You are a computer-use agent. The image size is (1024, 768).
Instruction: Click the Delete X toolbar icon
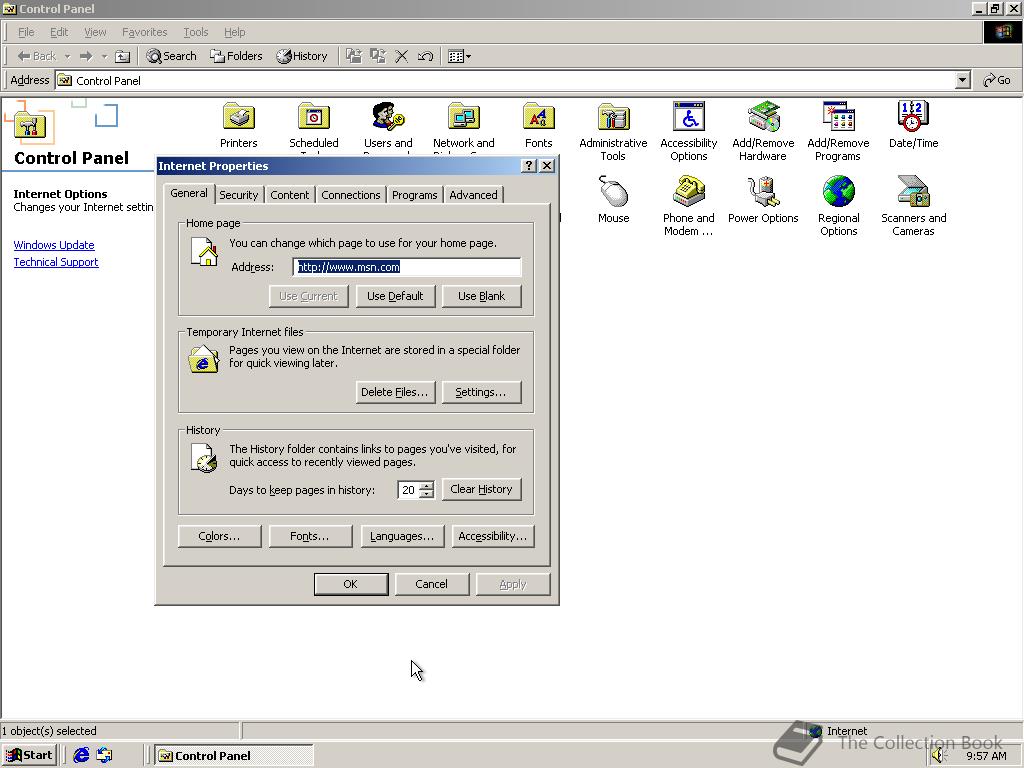402,56
